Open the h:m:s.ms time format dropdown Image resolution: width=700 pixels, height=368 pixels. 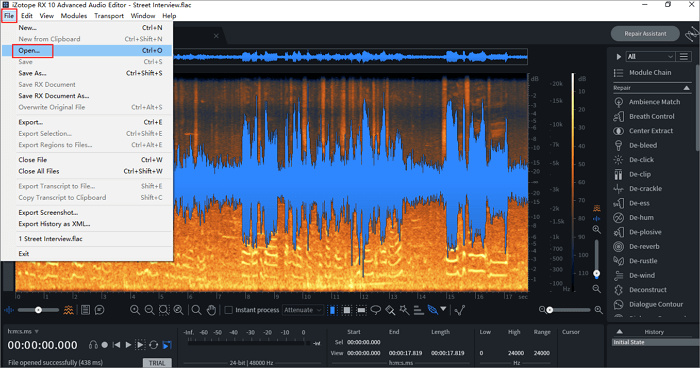click(x=23, y=331)
